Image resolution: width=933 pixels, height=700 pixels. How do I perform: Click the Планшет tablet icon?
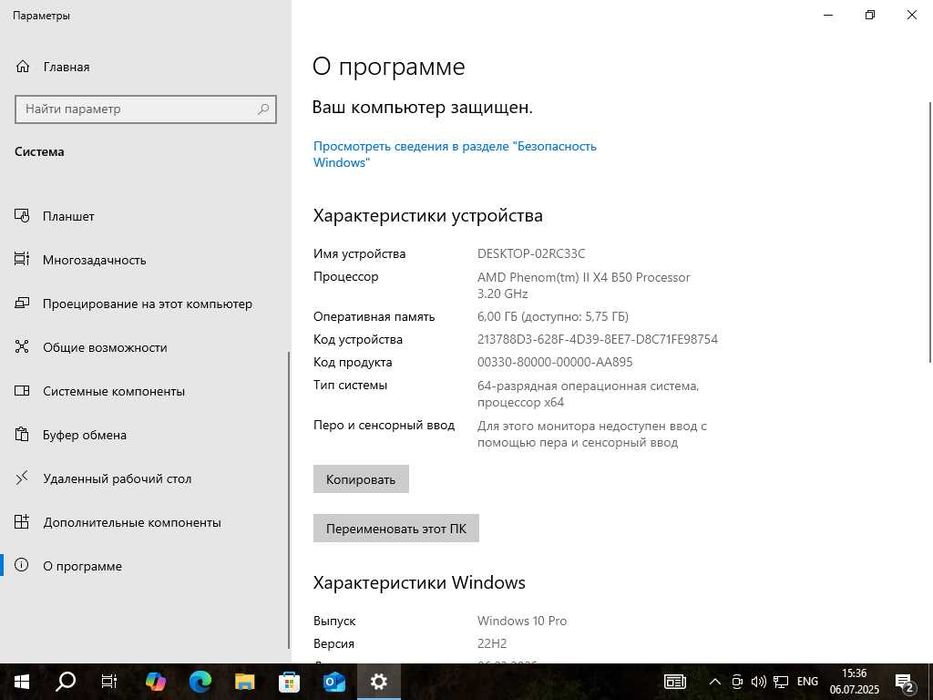tap(21, 215)
